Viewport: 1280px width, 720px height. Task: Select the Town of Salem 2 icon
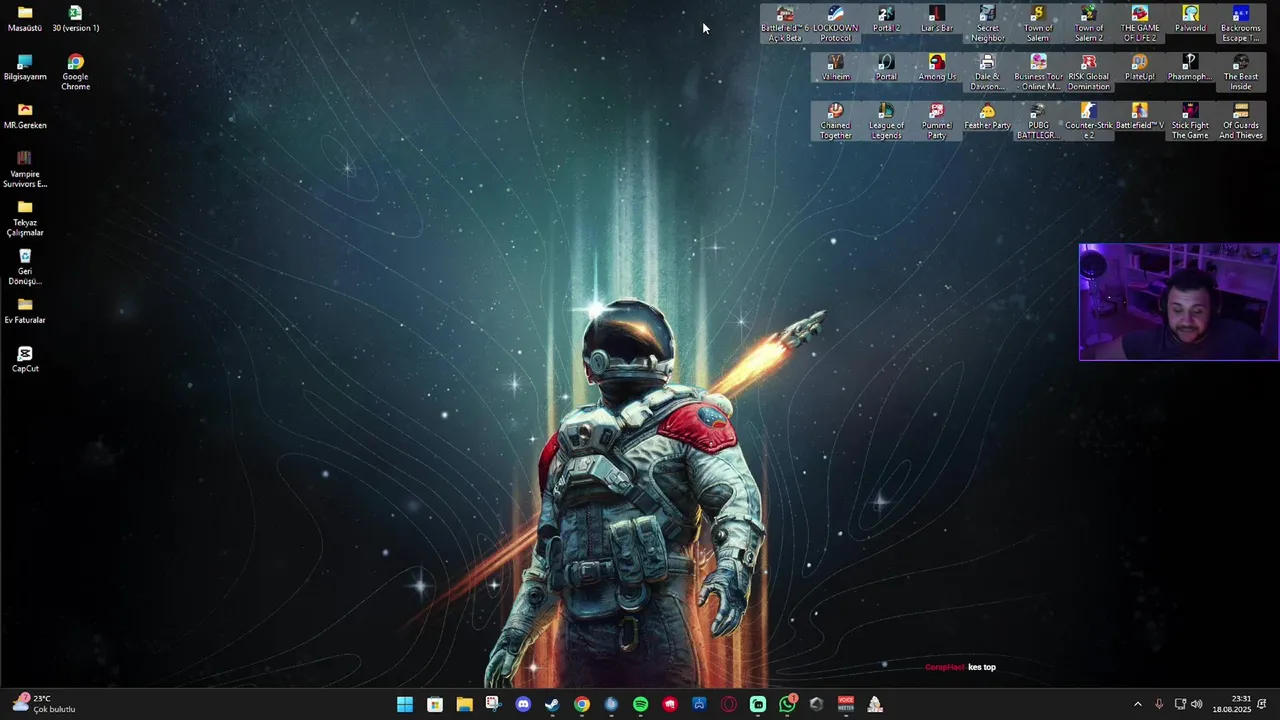1089,24
